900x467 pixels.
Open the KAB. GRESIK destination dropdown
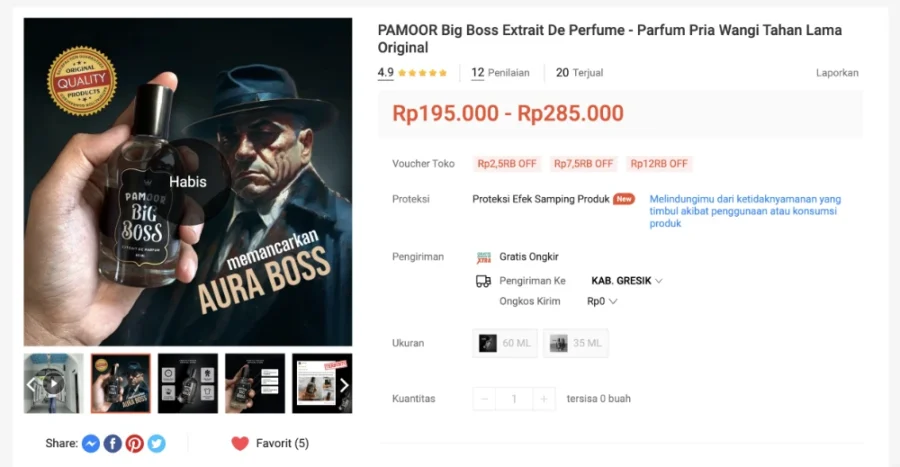(x=627, y=281)
